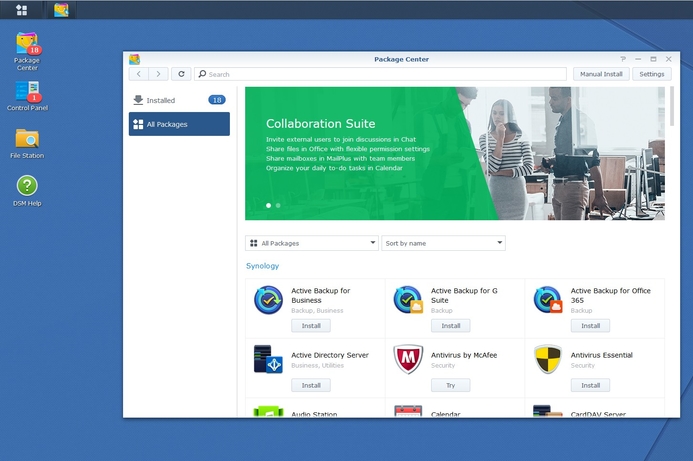Go forward with the right arrow button
This screenshot has width=693, height=461.
coord(158,74)
